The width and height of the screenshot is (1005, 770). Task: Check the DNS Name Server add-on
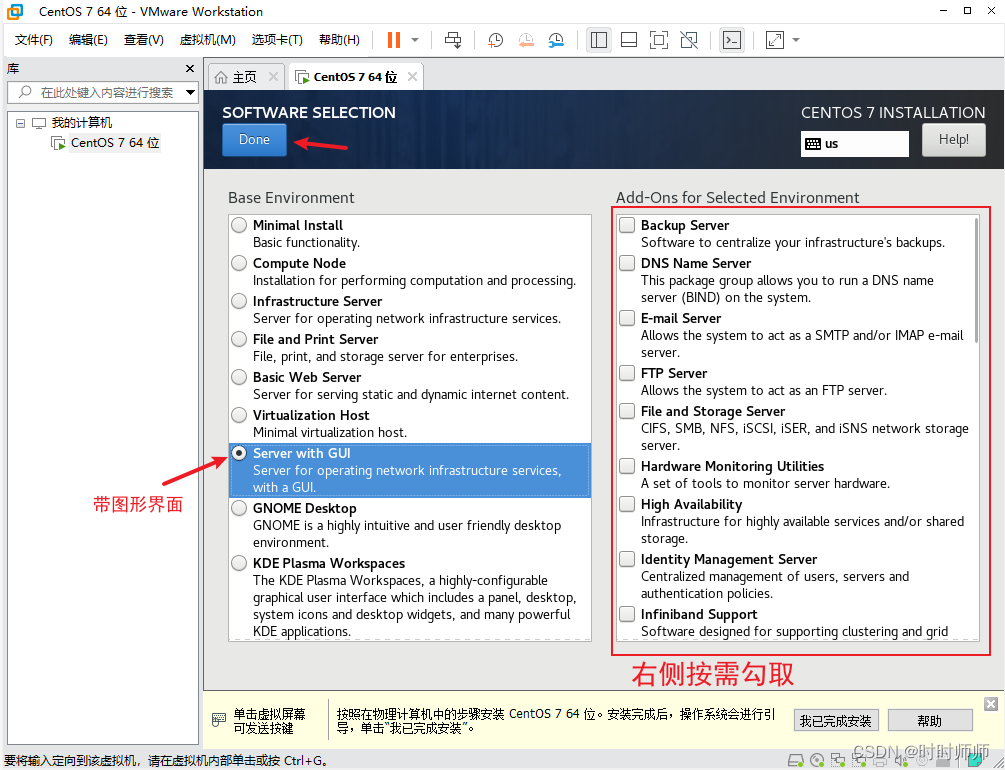pyautogui.click(x=627, y=263)
